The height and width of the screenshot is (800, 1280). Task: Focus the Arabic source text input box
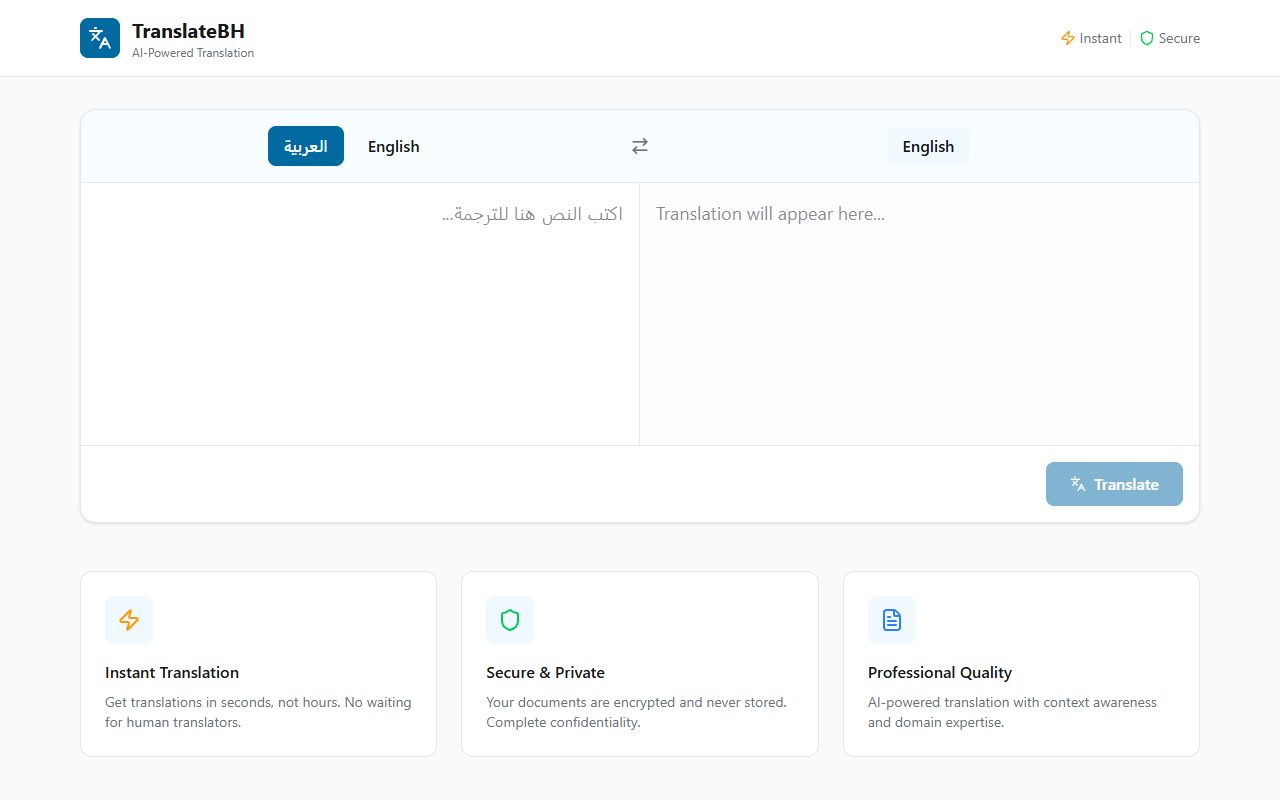360,310
